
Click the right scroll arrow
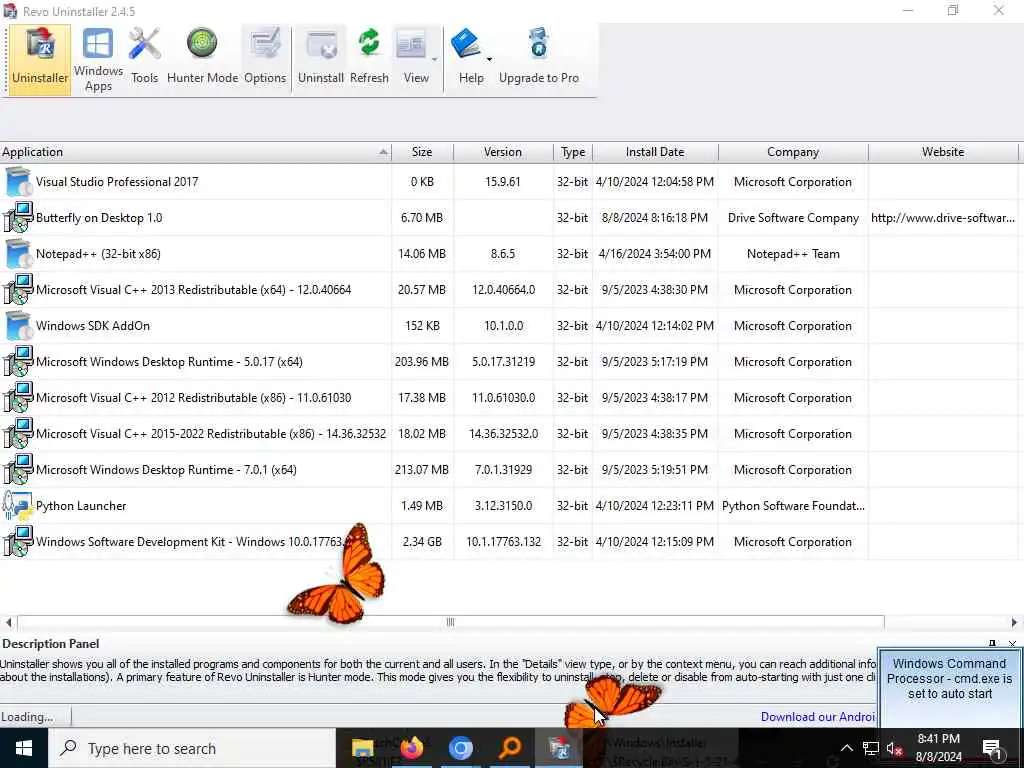click(x=1014, y=622)
